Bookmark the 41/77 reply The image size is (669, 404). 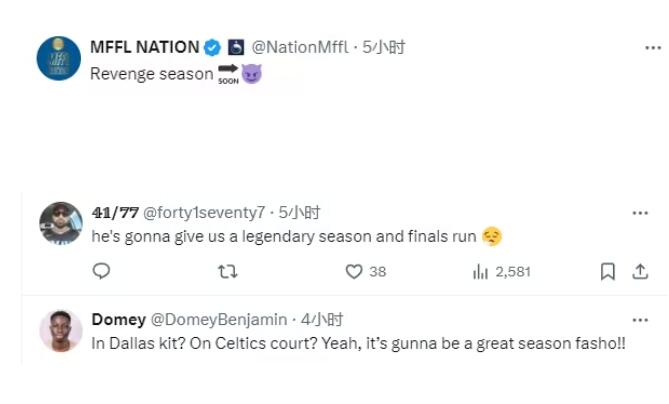pyautogui.click(x=607, y=271)
